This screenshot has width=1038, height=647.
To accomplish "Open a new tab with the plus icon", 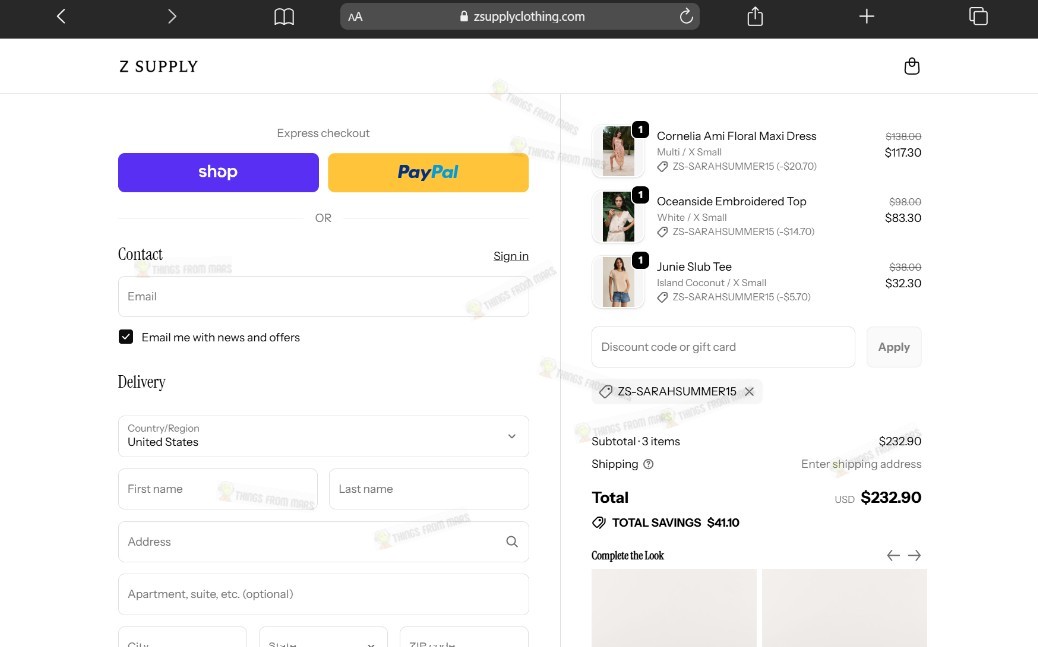I will [x=867, y=16].
